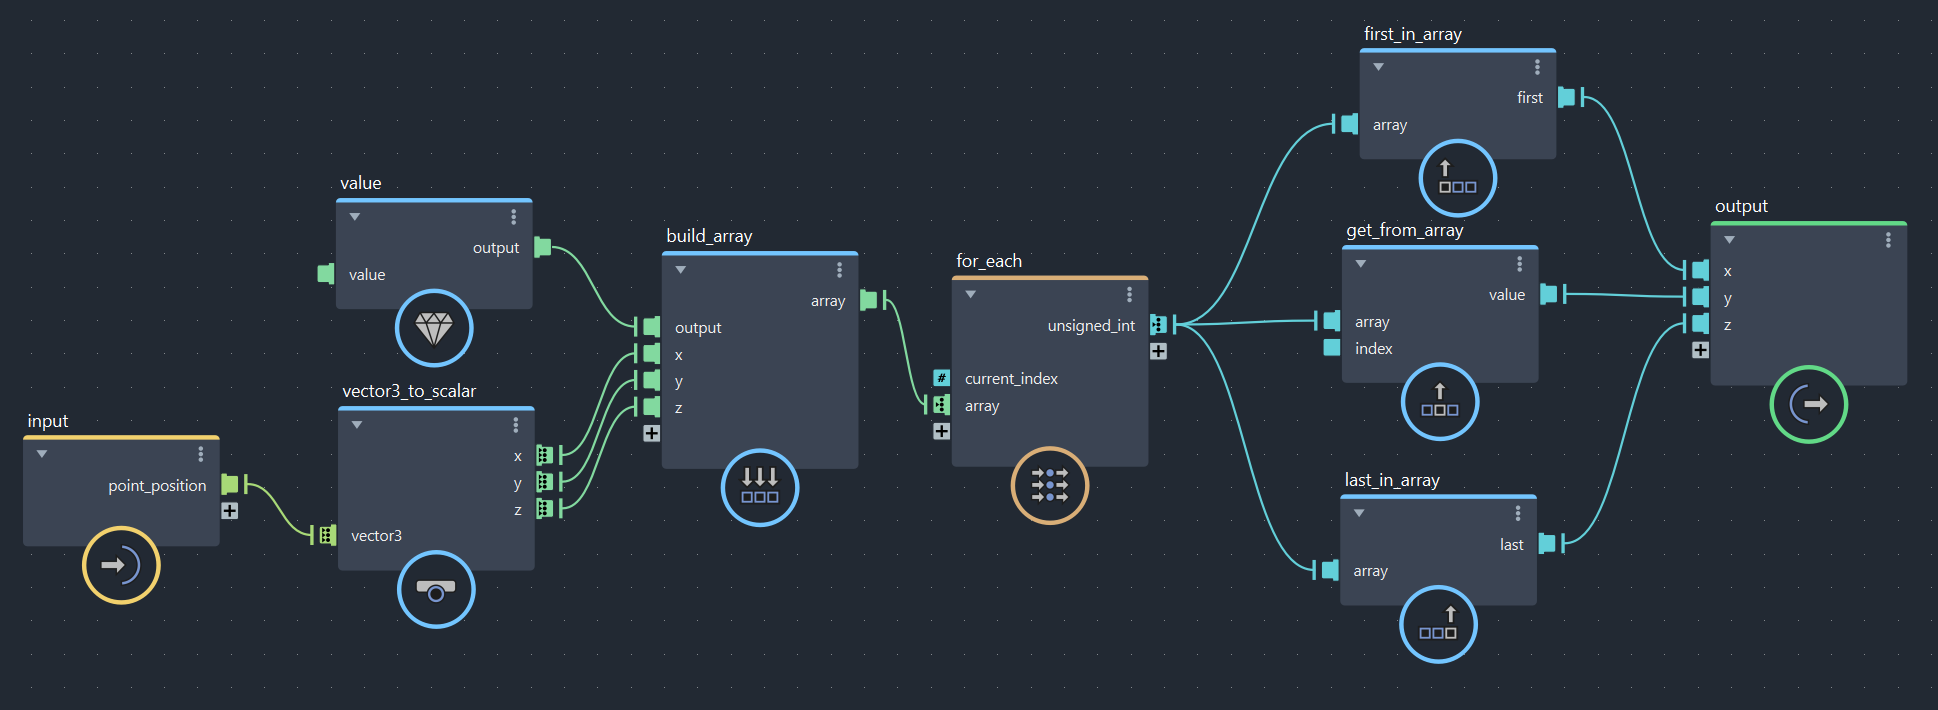Click the point_position output port
Image resolution: width=1938 pixels, height=710 pixels.
coord(230,484)
